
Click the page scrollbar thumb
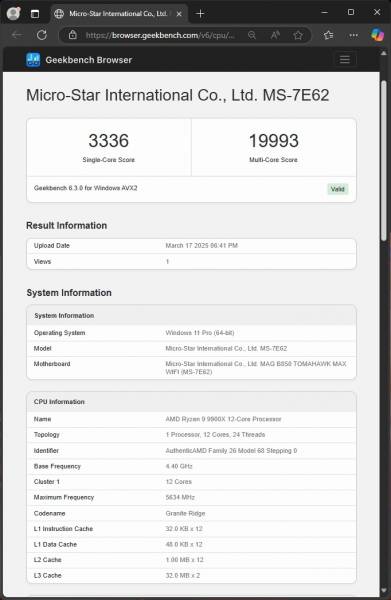[384, 161]
